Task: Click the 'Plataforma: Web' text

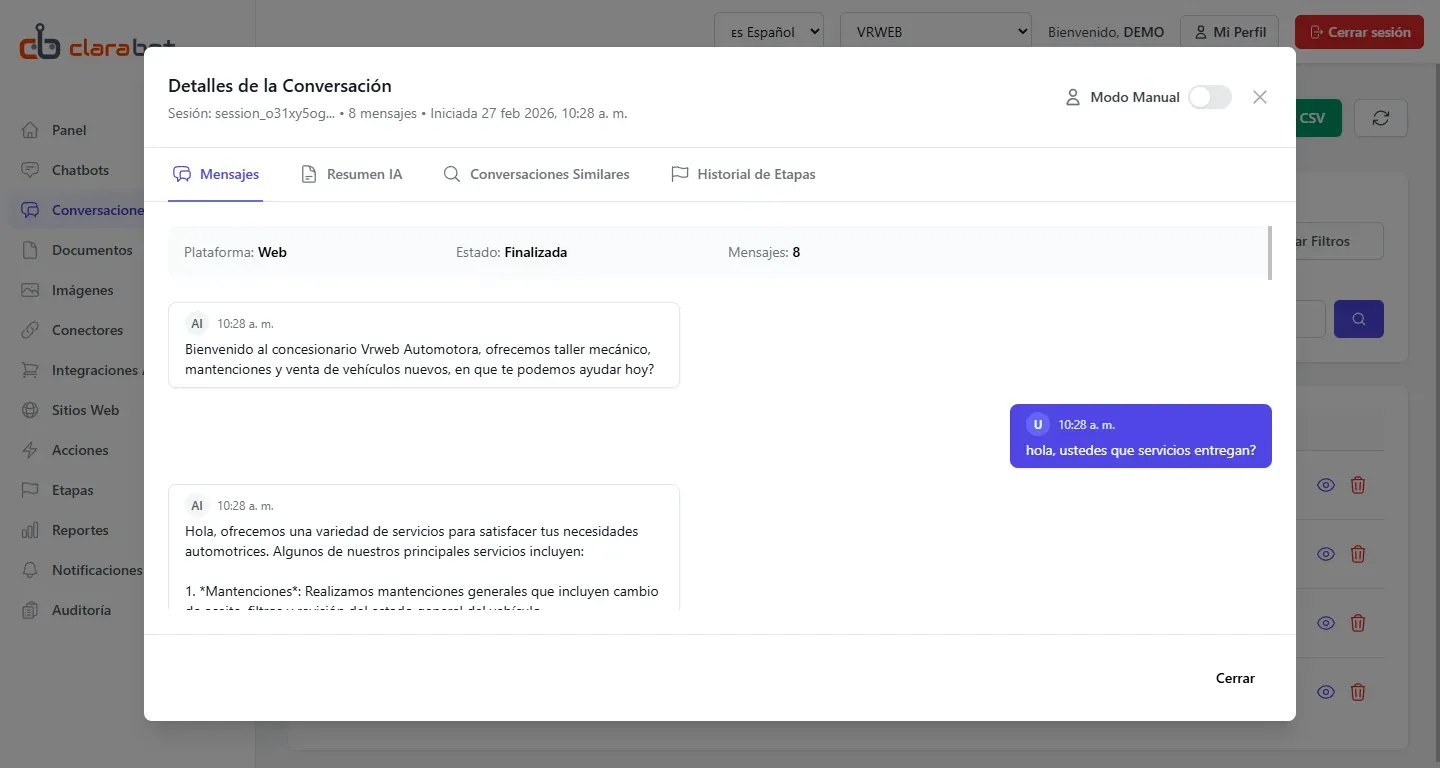Action: (x=235, y=252)
